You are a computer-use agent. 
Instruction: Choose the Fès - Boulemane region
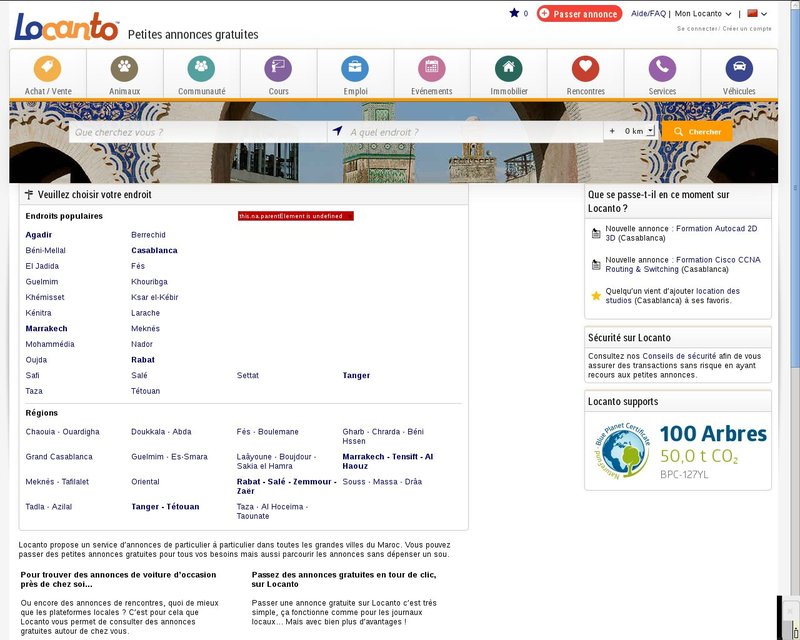(267, 432)
